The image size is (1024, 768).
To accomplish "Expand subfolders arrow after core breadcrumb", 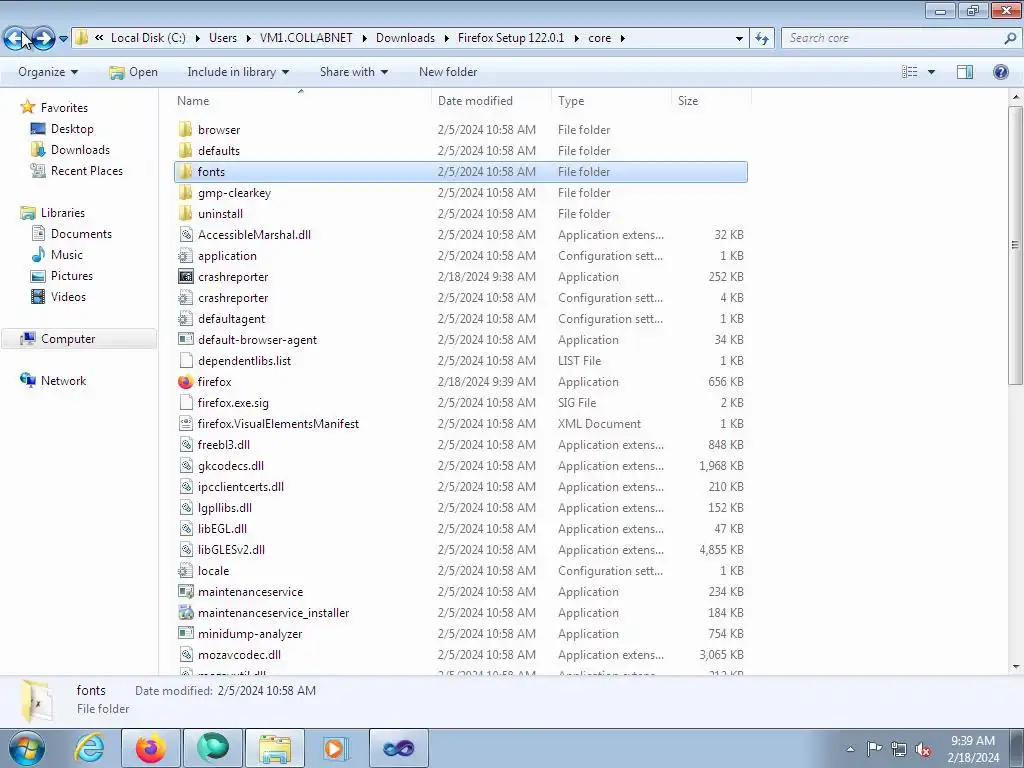I will (x=622, y=39).
